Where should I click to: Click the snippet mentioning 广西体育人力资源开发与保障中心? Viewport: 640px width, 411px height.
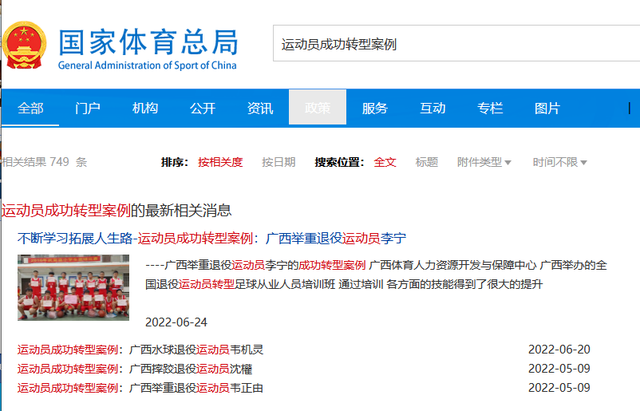tap(376, 275)
